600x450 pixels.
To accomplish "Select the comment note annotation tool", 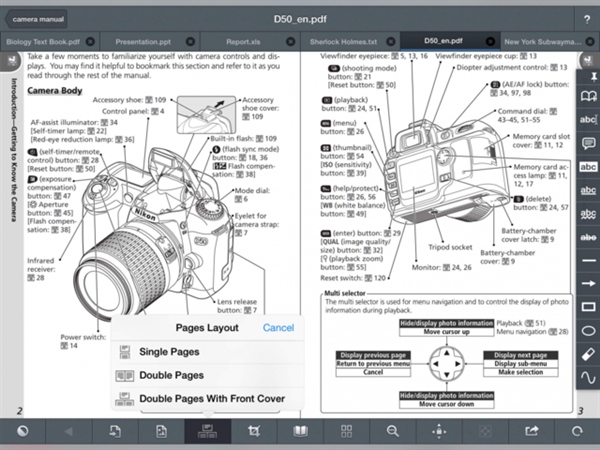I will pyautogui.click(x=589, y=144).
